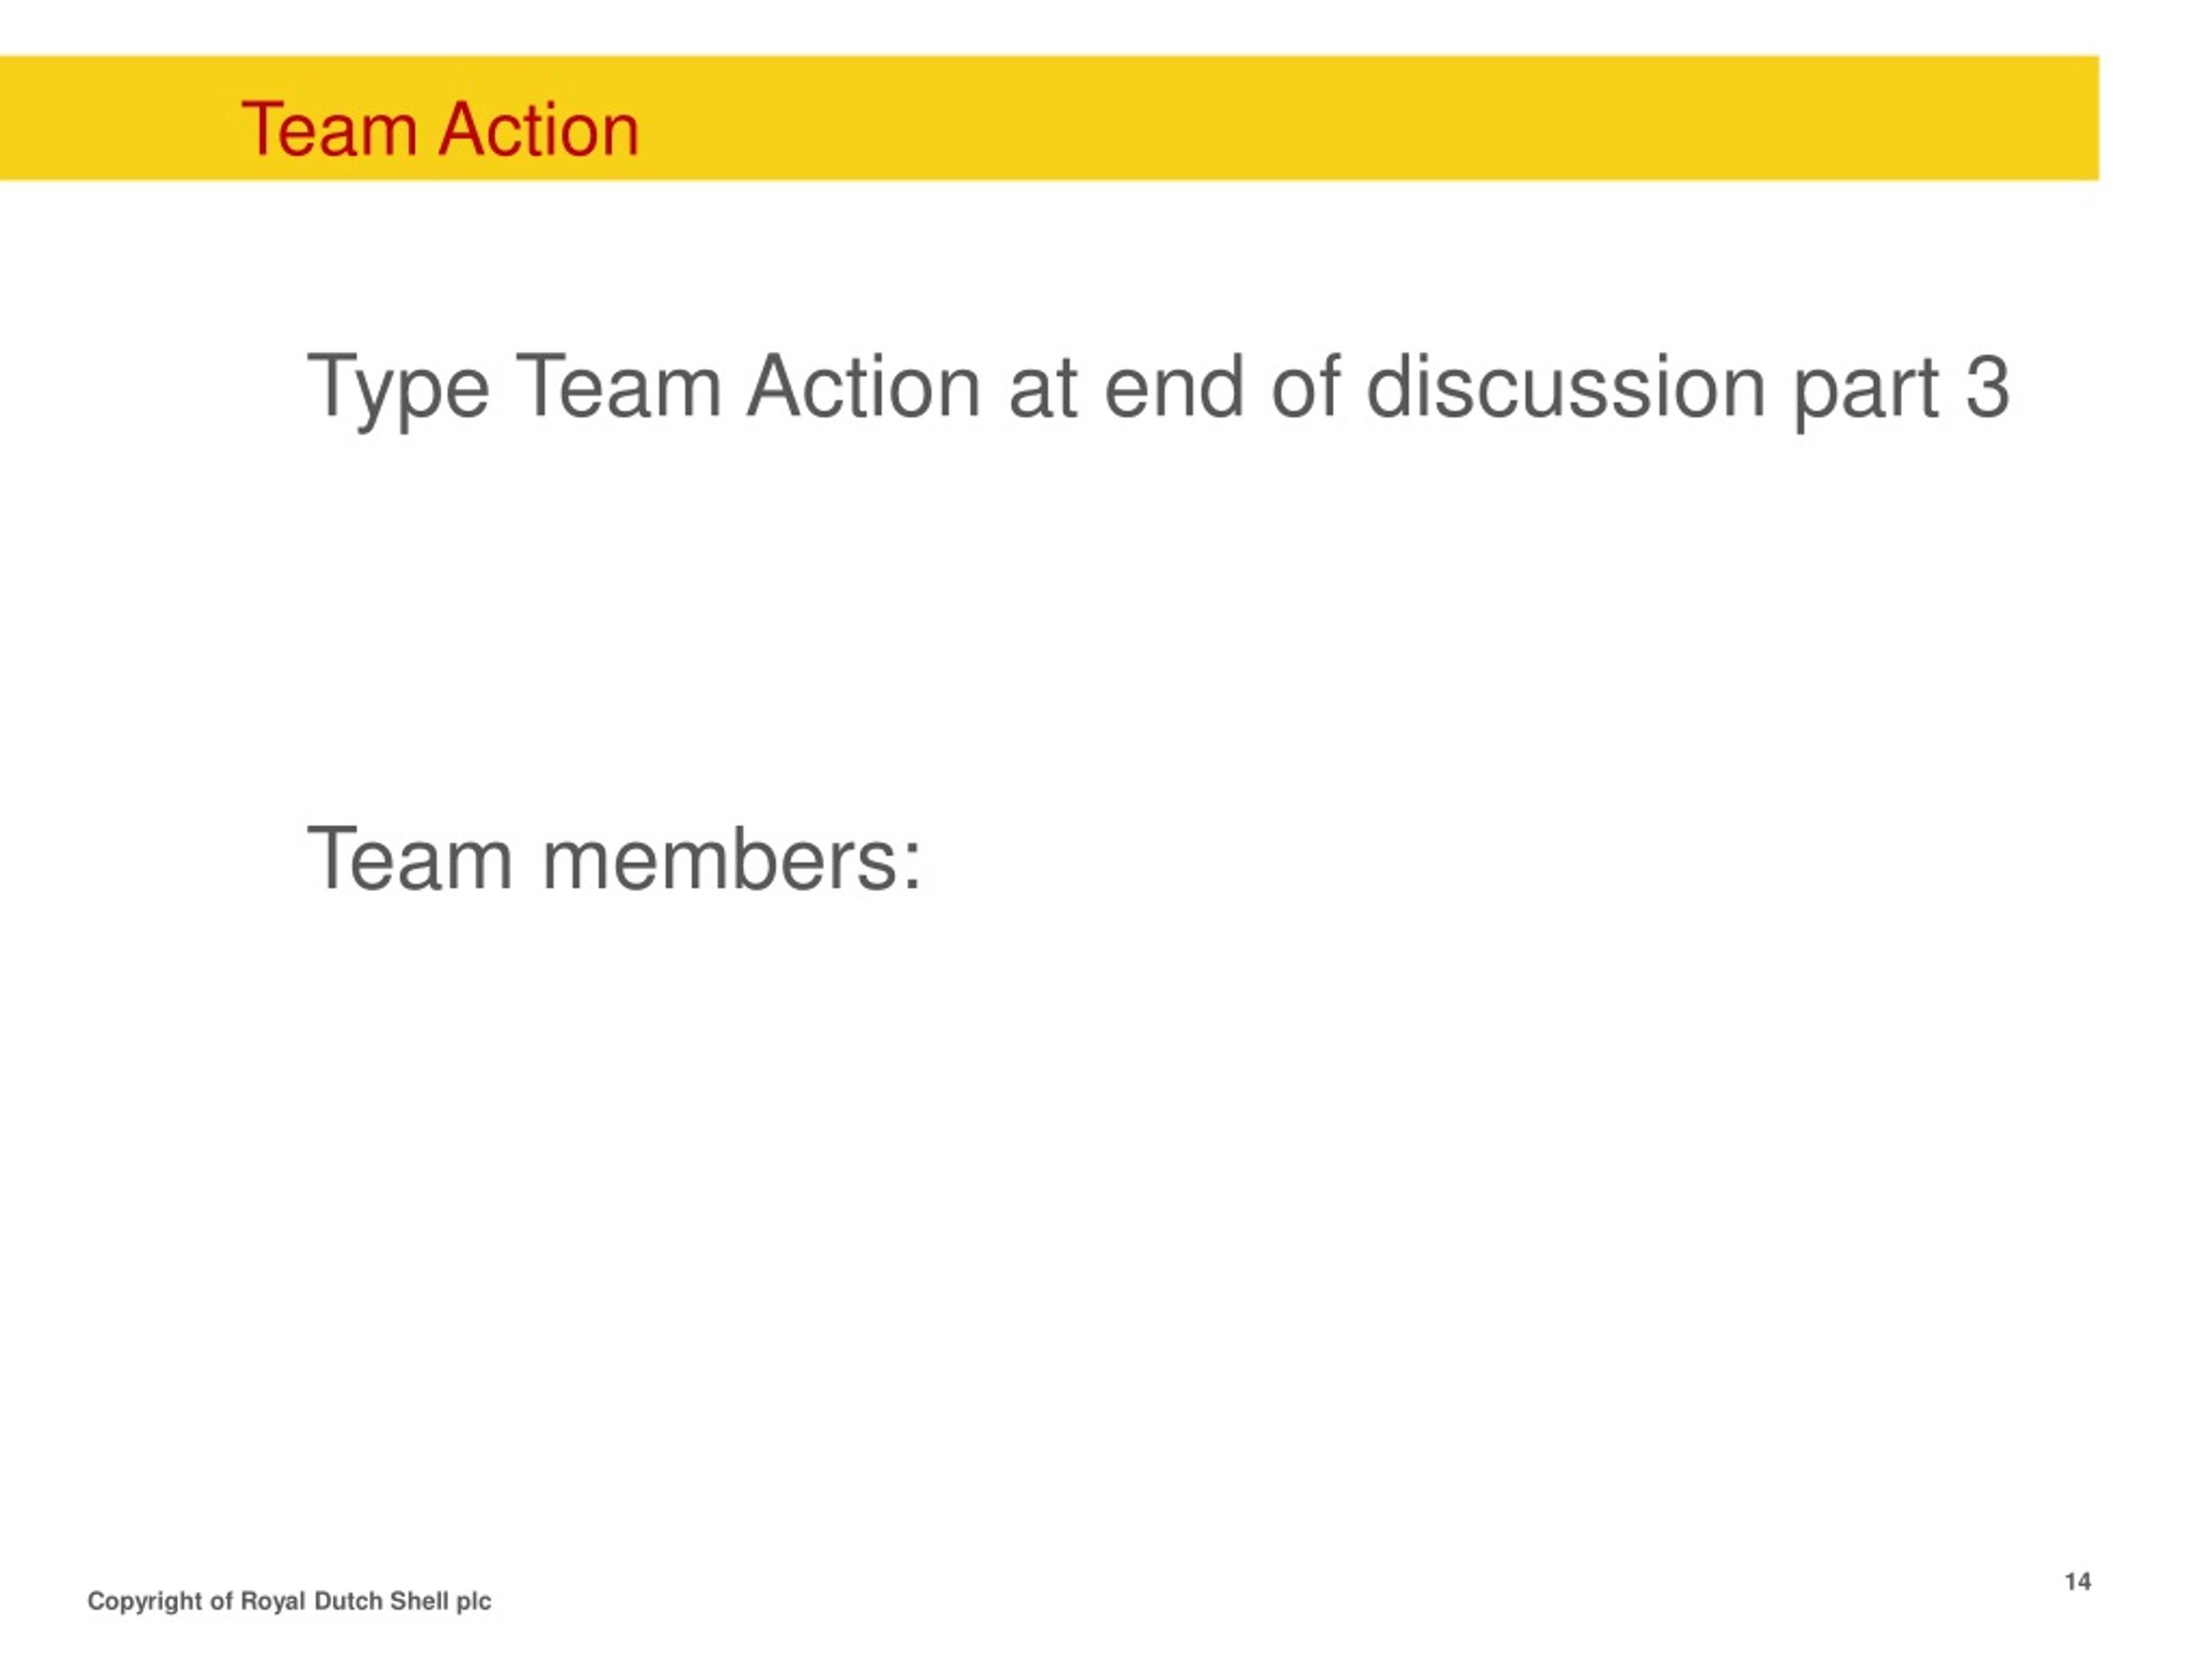Click the 'Copyright of Royal Dutch Shell plc' footer
This screenshot has height=1659, width=2212.
click(x=289, y=1601)
